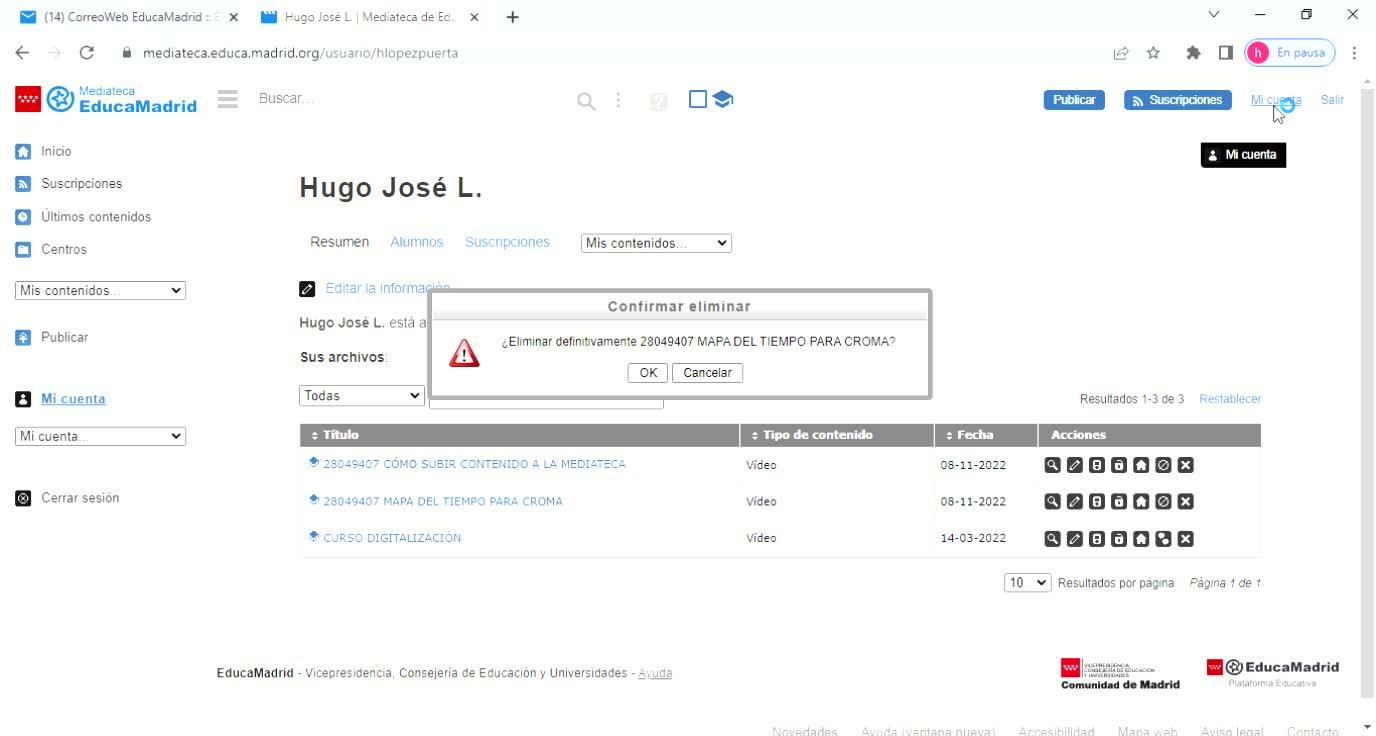Open the Mi cuenta dropdown in the sidebar
The width and height of the screenshot is (1376, 736).
(x=101, y=436)
